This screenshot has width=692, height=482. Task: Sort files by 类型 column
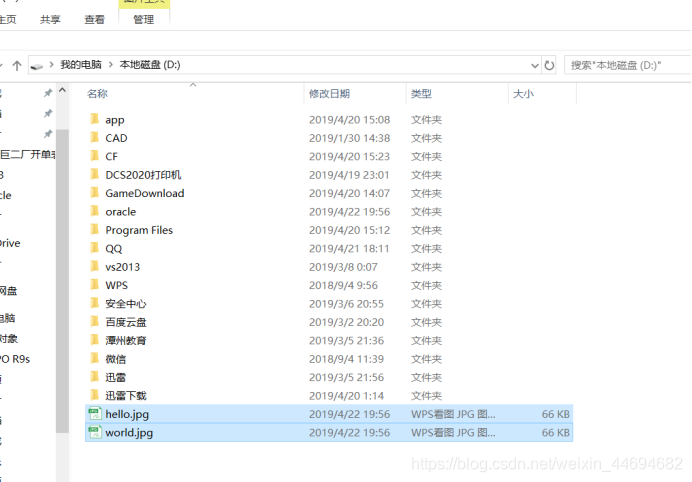pos(421,94)
